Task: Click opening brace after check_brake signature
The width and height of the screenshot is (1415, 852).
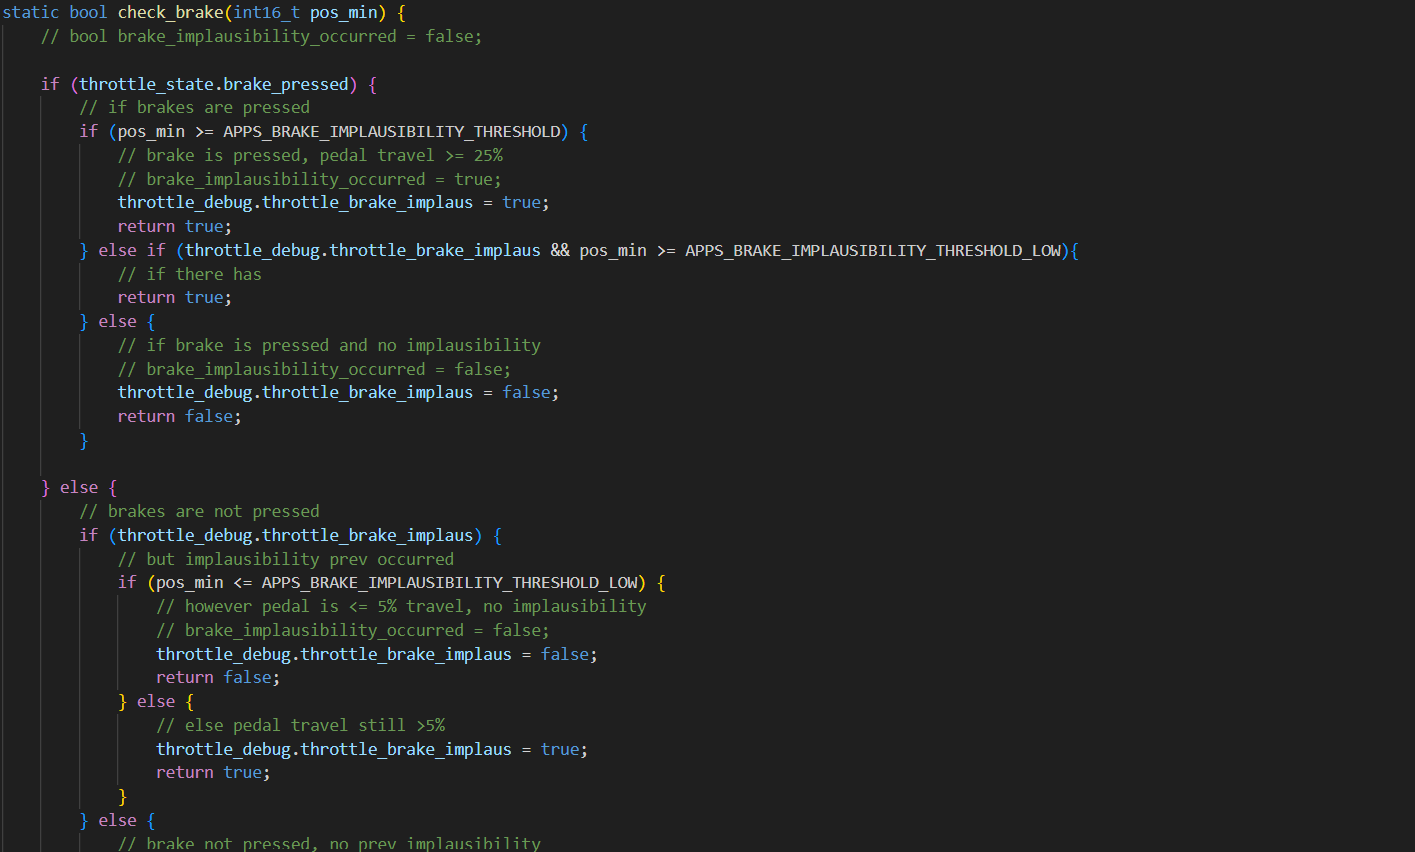Action: [401, 13]
